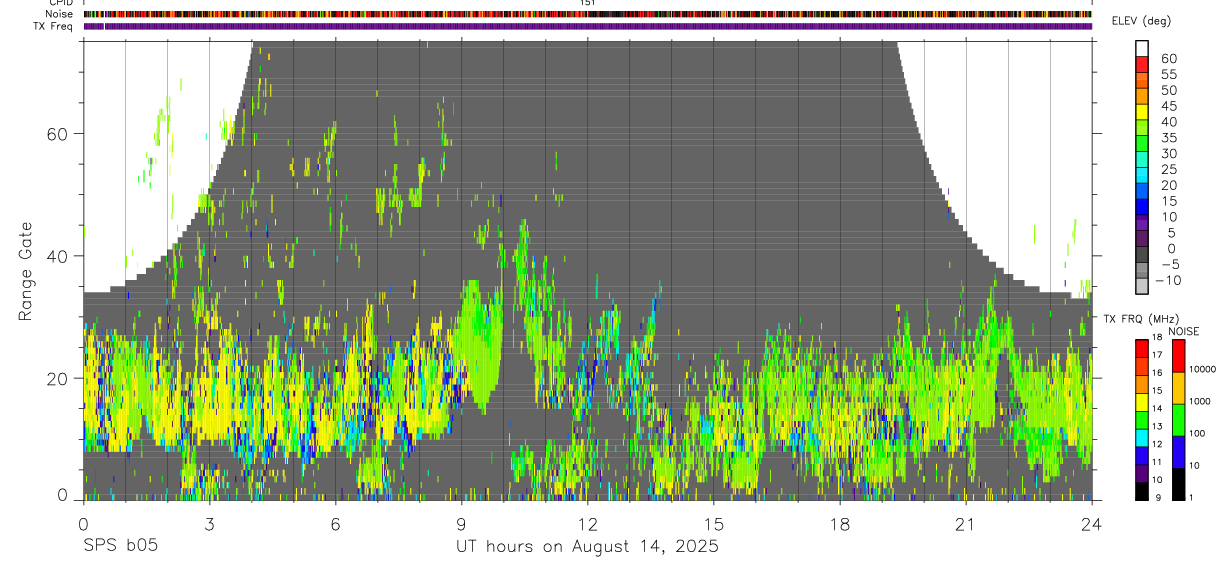The image size is (1228, 567).
Task: Click the '55' label on ELEV scale
Action: click(x=1168, y=74)
